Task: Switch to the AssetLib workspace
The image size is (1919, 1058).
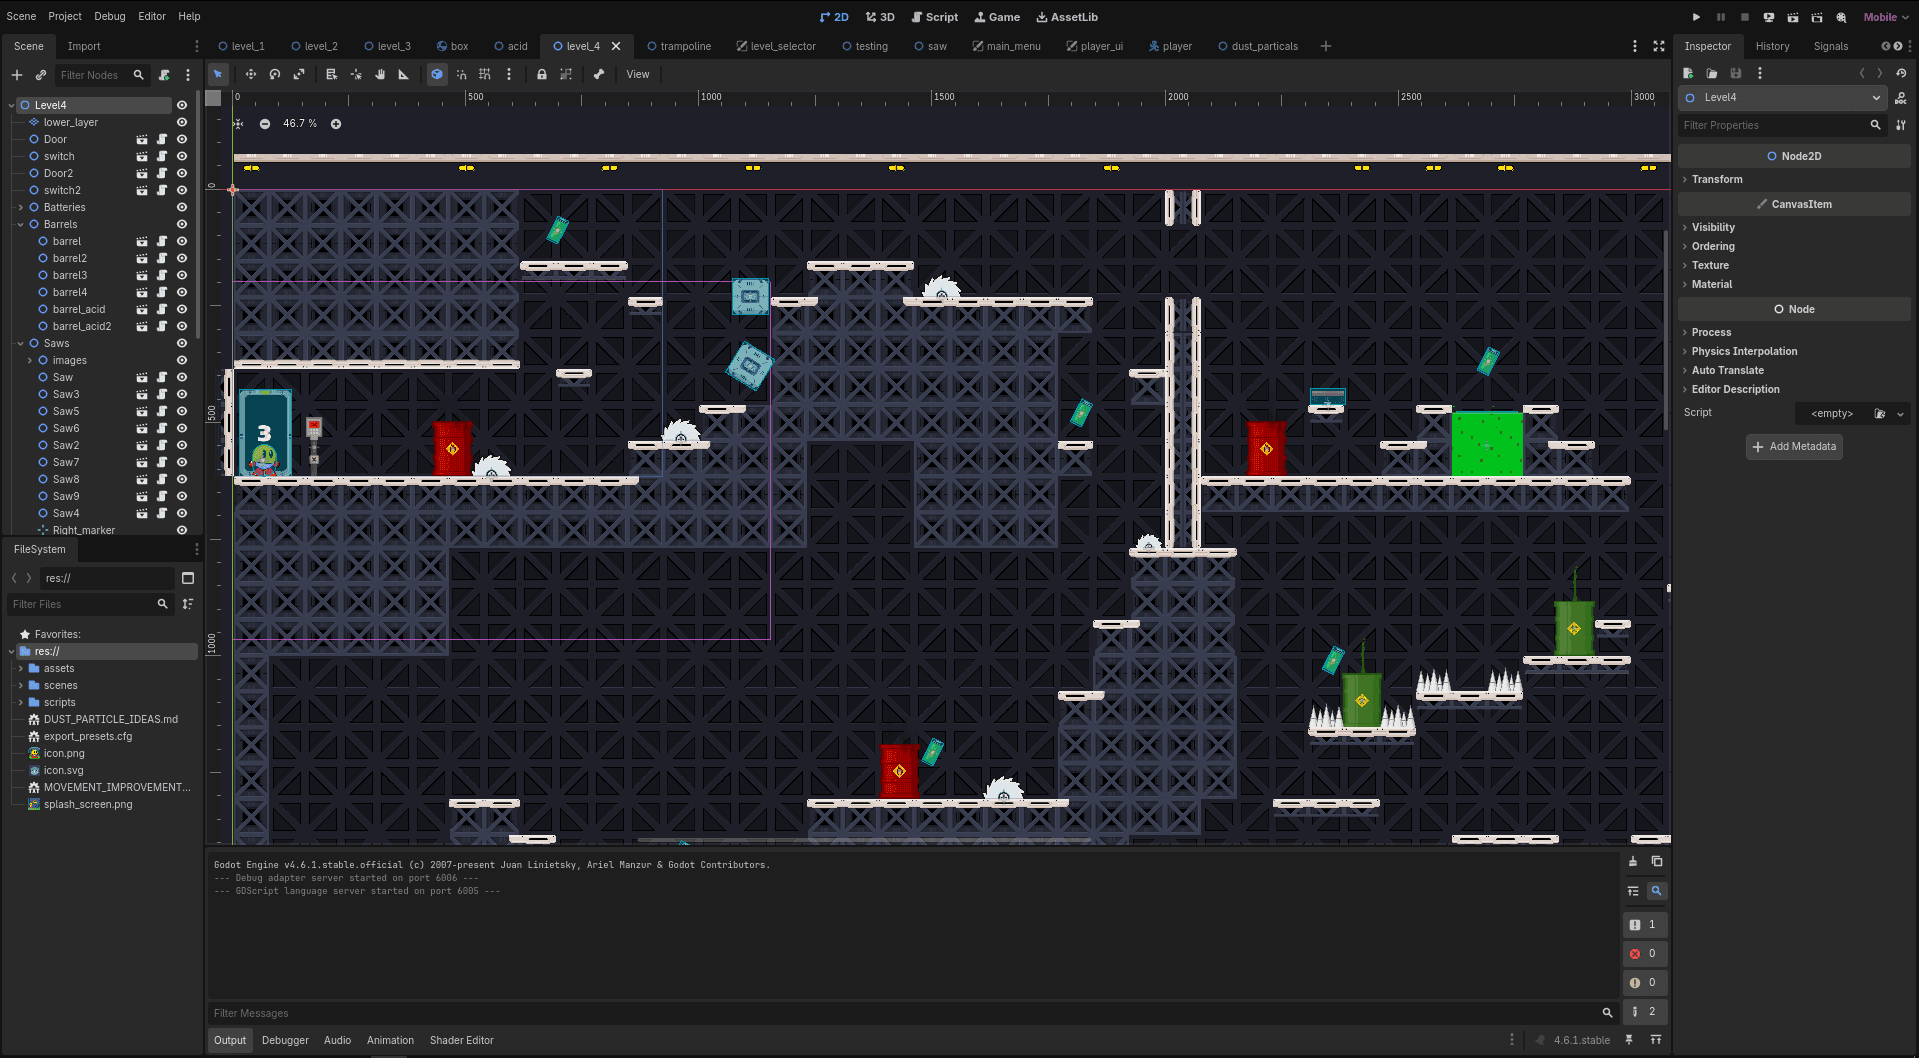Action: tap(1067, 17)
